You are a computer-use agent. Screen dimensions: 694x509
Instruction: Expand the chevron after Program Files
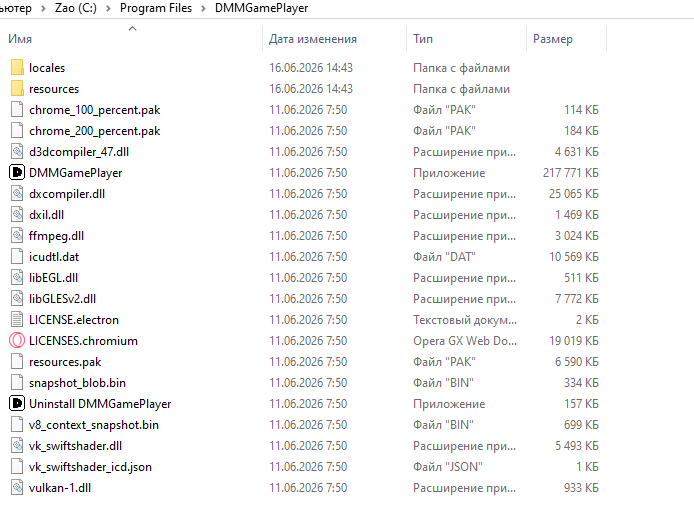(x=204, y=8)
